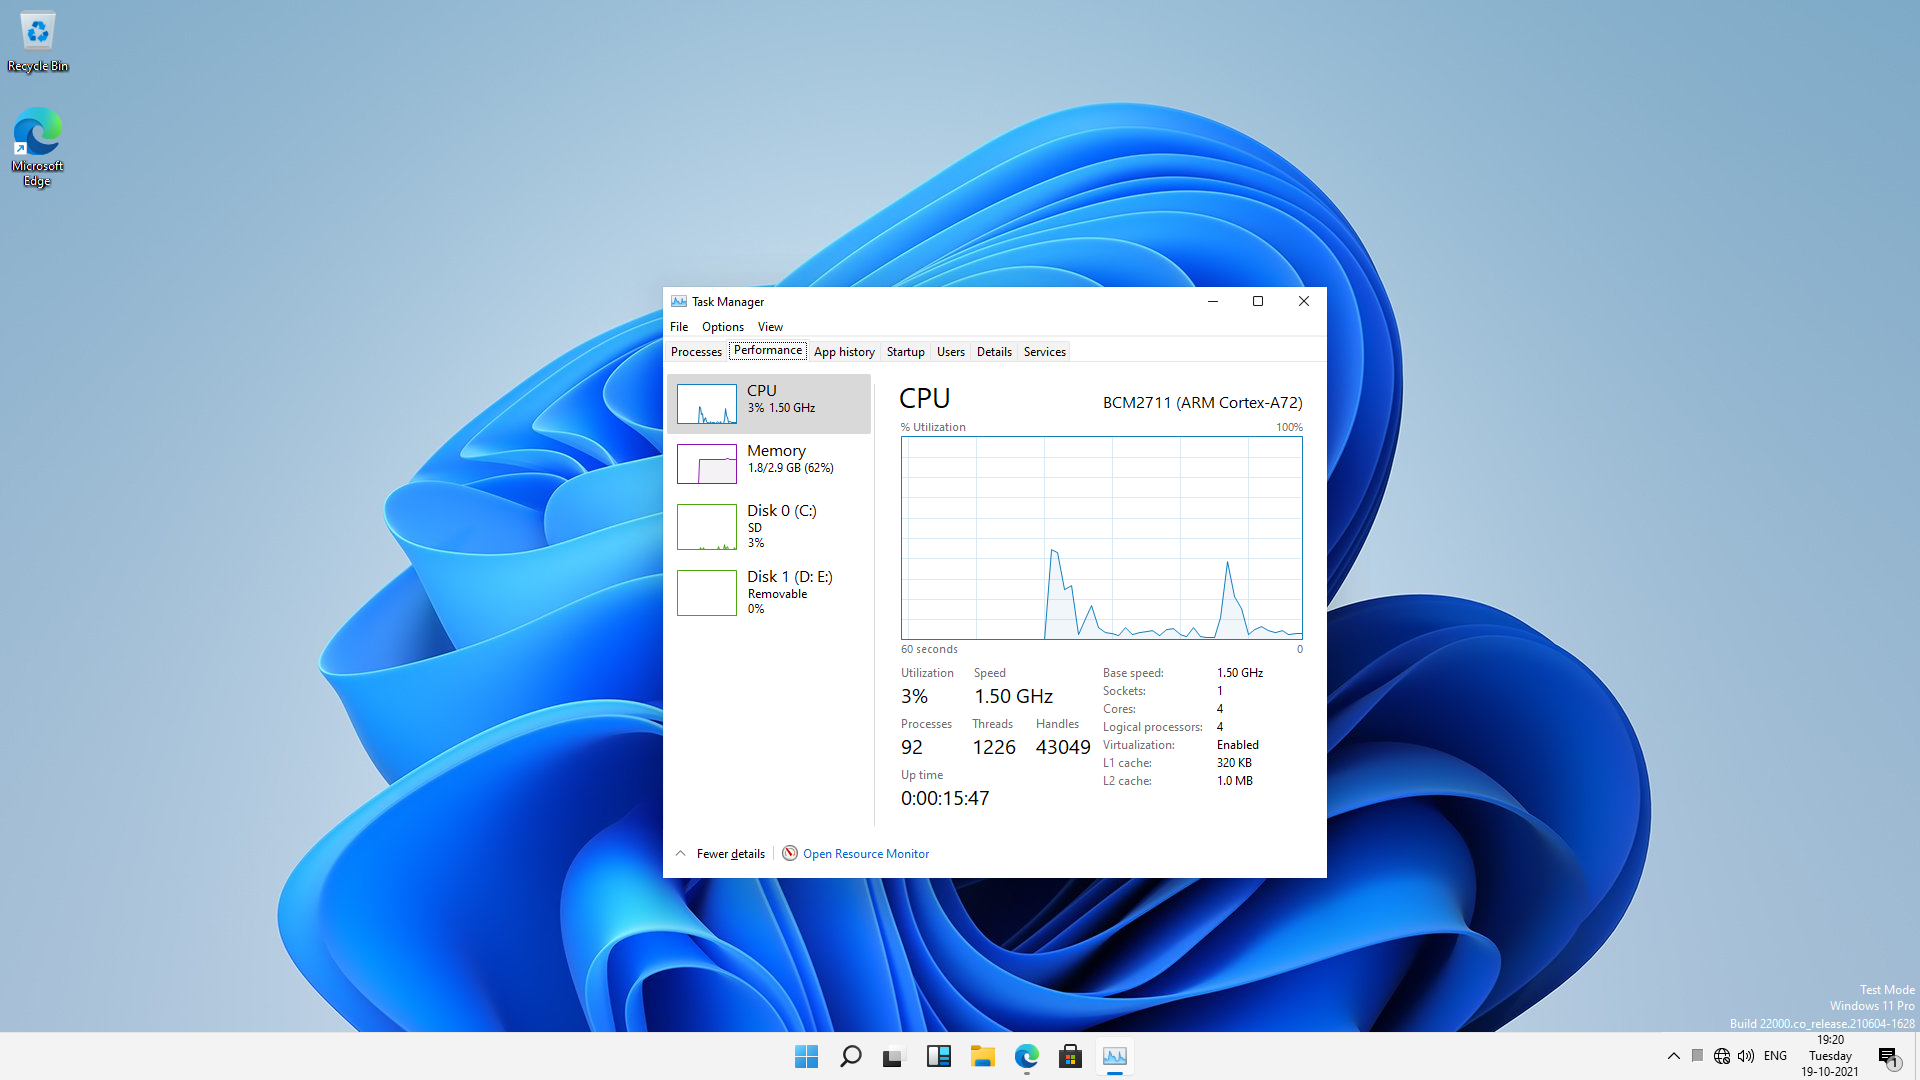Select the Memory usage panel
This screenshot has width=1920, height=1080.
pos(770,463)
